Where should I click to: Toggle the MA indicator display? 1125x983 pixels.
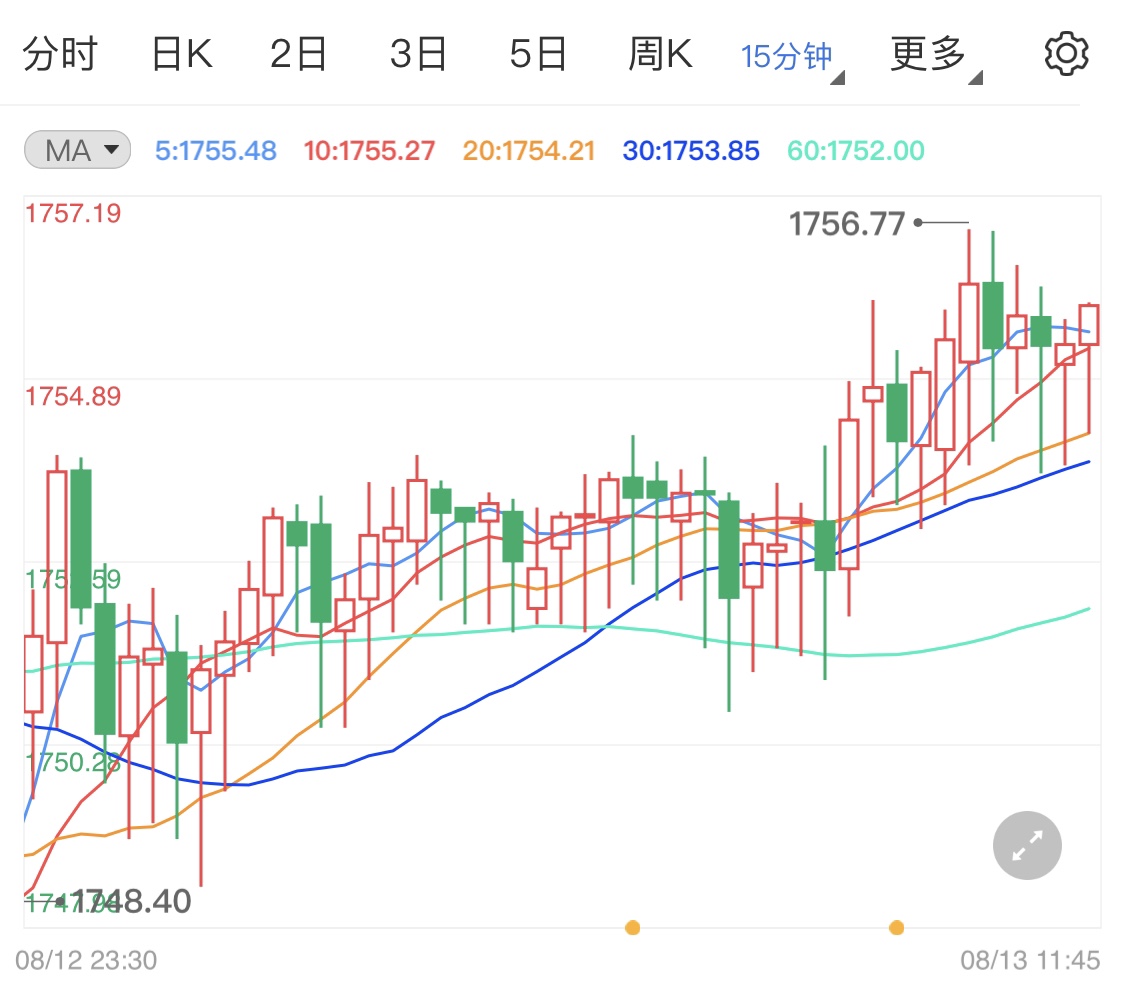click(x=76, y=148)
